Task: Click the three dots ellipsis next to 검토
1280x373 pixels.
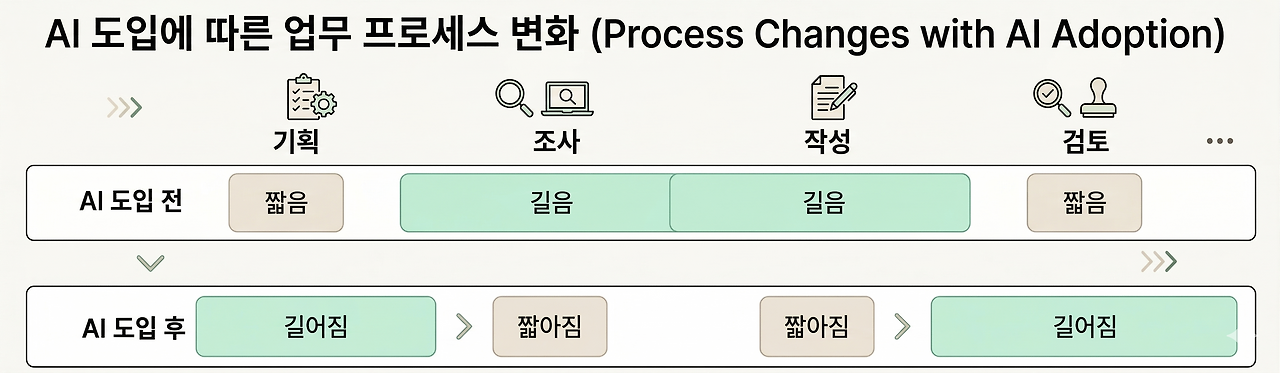Action: (1220, 142)
